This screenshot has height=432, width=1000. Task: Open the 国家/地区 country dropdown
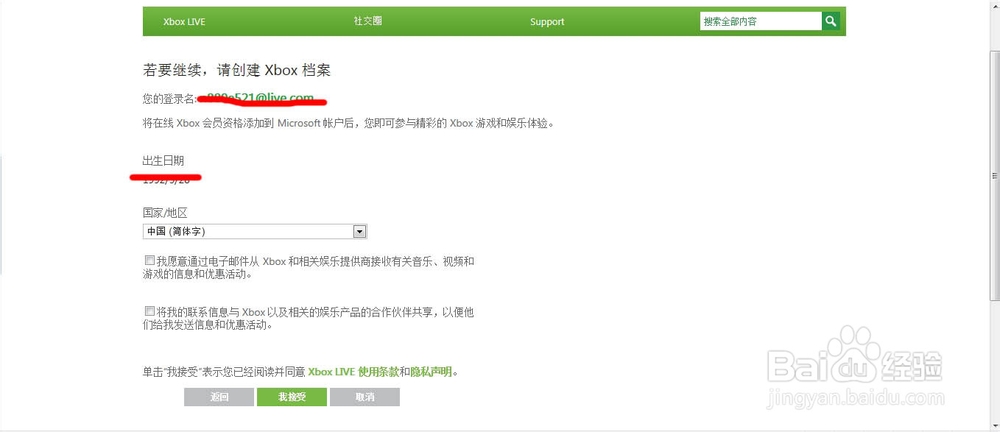pos(255,231)
